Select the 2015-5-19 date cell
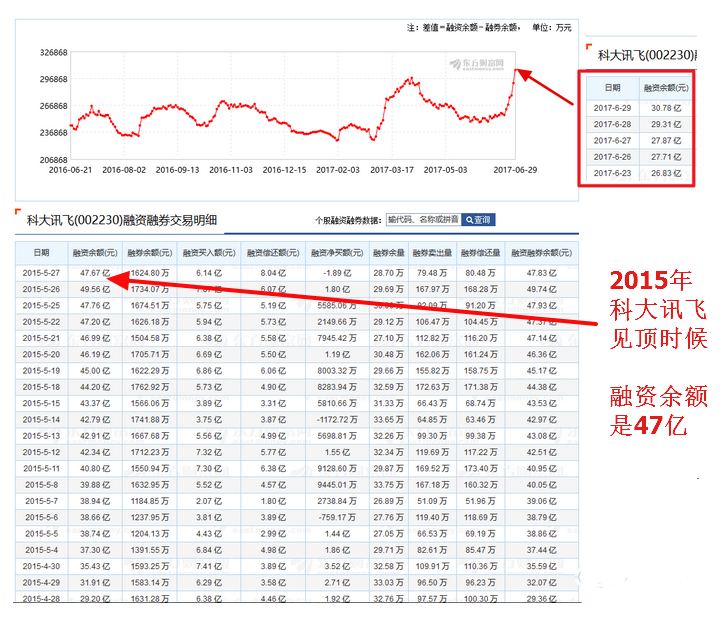The width and height of the screenshot is (728, 618). point(41,371)
